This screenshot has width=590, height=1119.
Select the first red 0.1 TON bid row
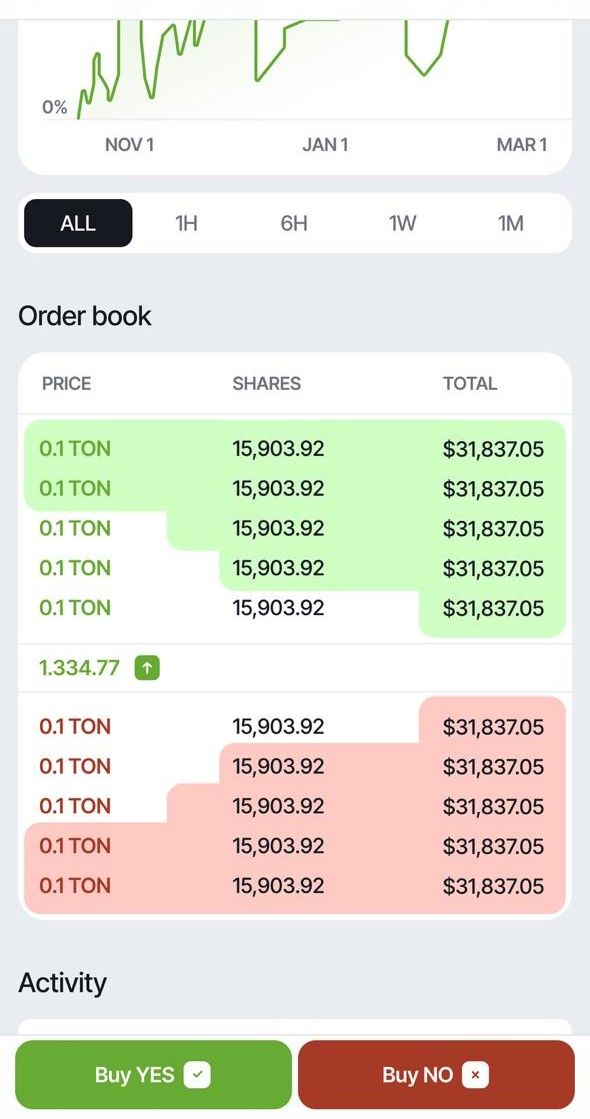tap(294, 727)
